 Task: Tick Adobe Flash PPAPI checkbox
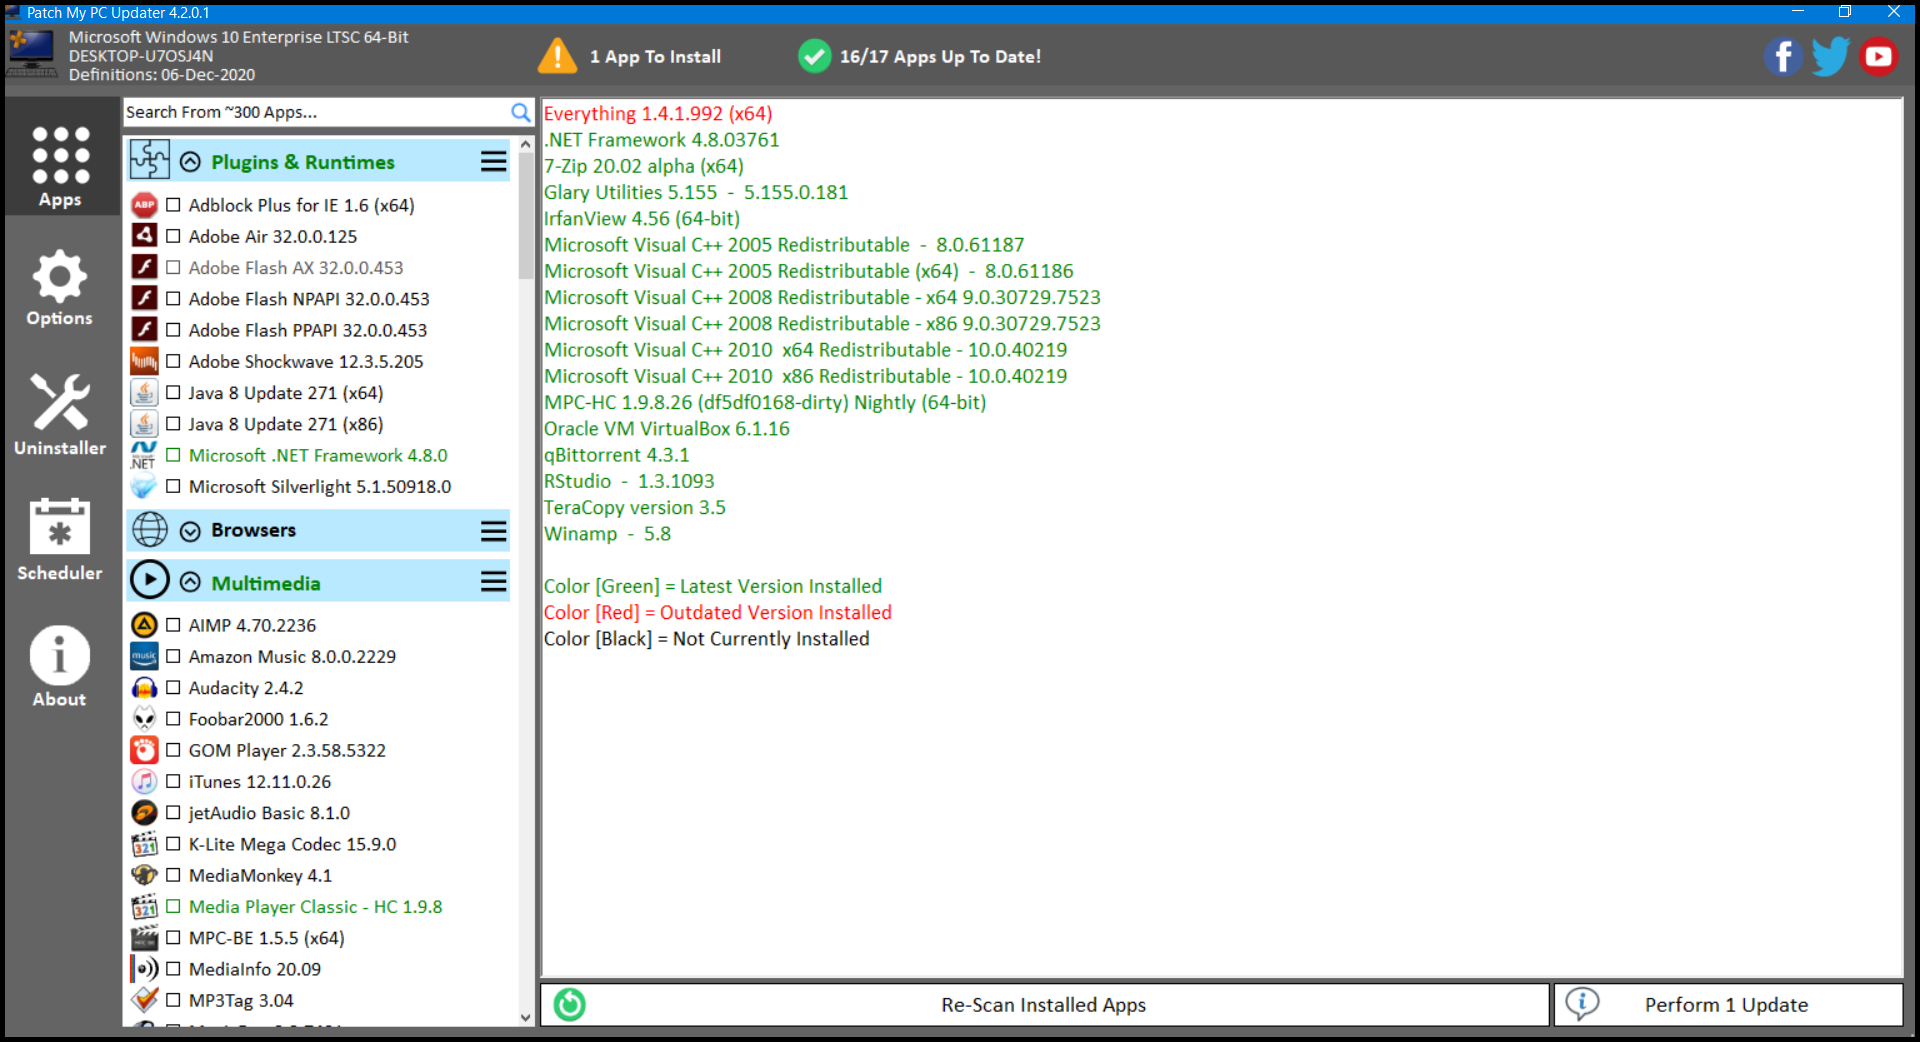click(x=173, y=330)
